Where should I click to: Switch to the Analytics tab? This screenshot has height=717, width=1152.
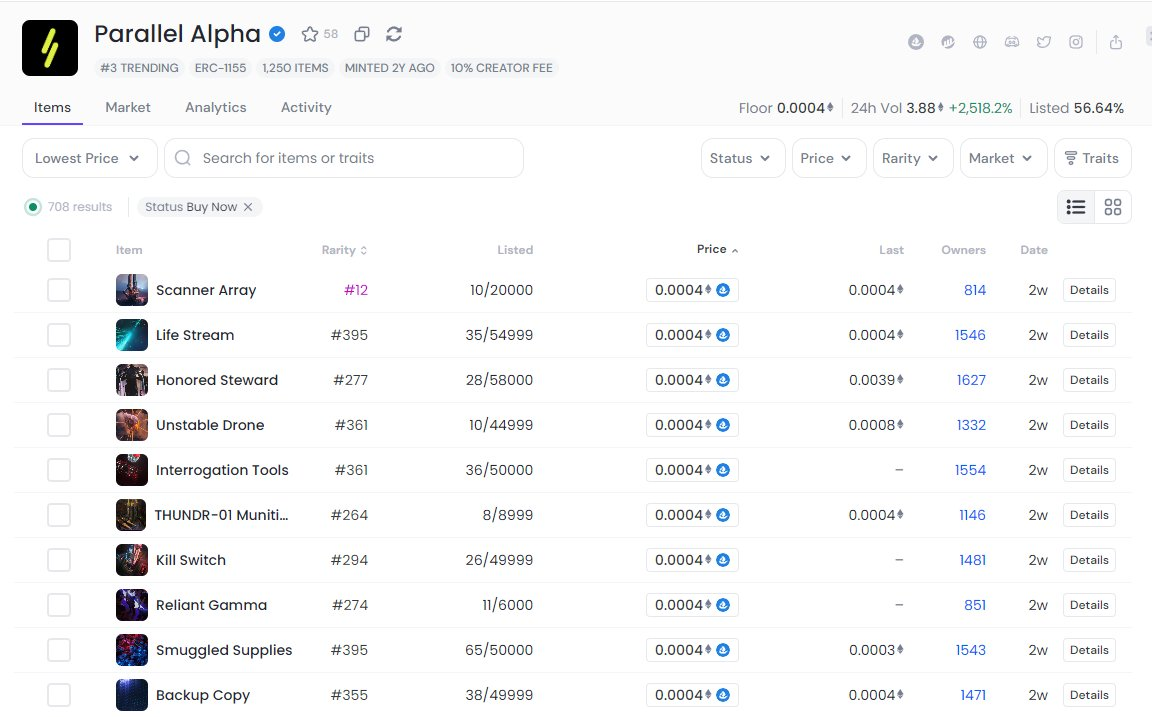point(215,107)
